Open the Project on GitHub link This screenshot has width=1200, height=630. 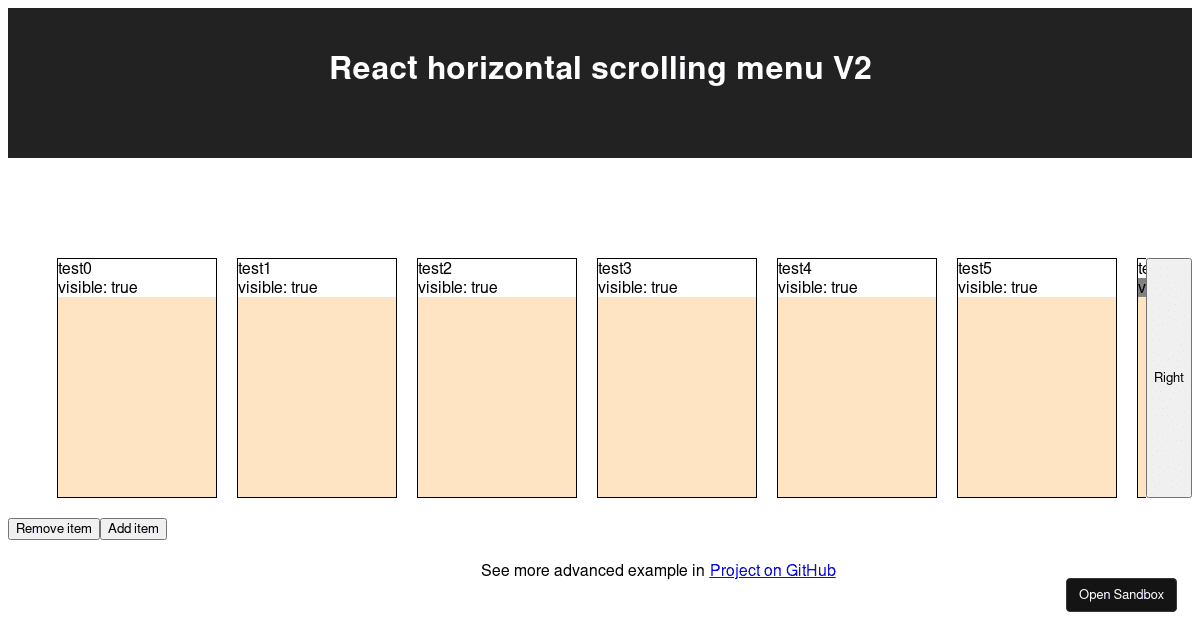tap(772, 570)
